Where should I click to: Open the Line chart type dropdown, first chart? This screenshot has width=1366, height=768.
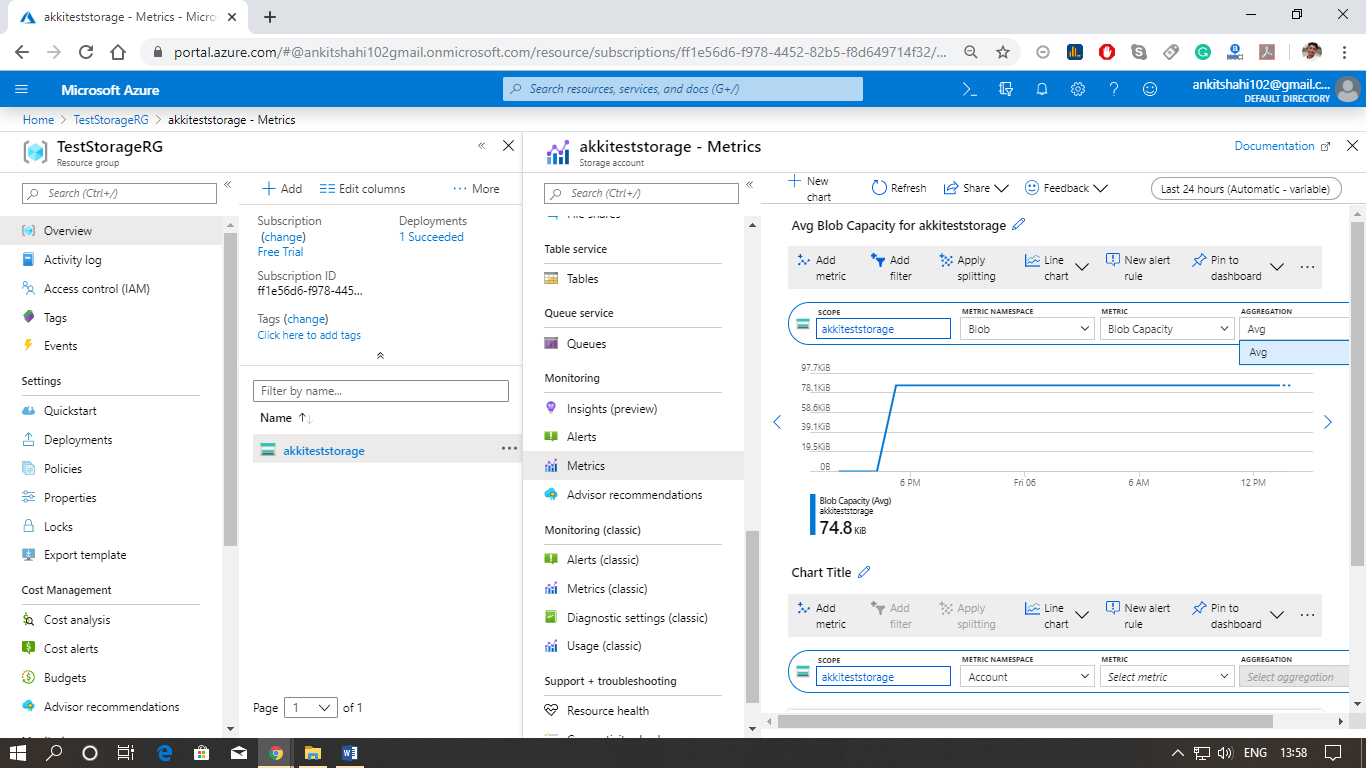(1056, 268)
